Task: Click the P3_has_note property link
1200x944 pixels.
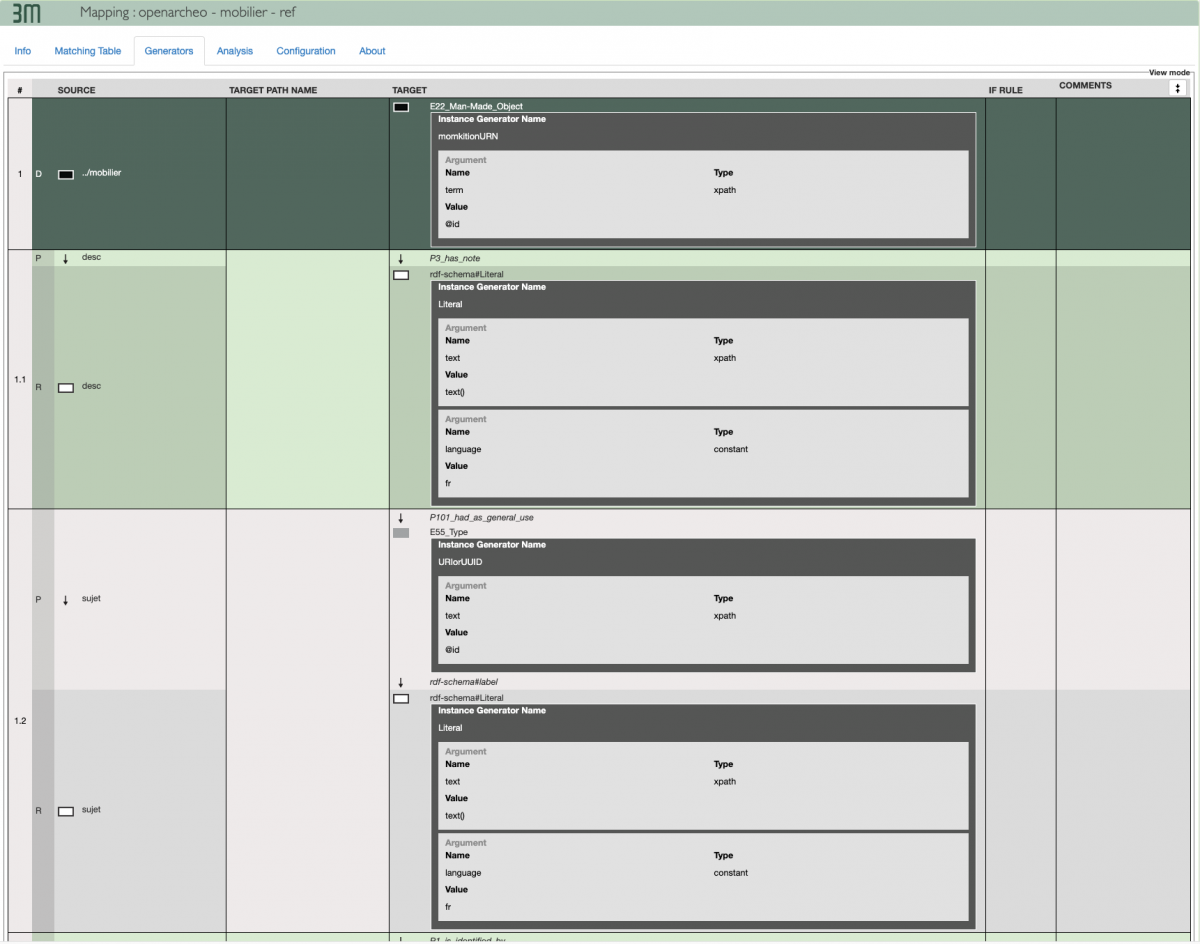Action: 454,259
